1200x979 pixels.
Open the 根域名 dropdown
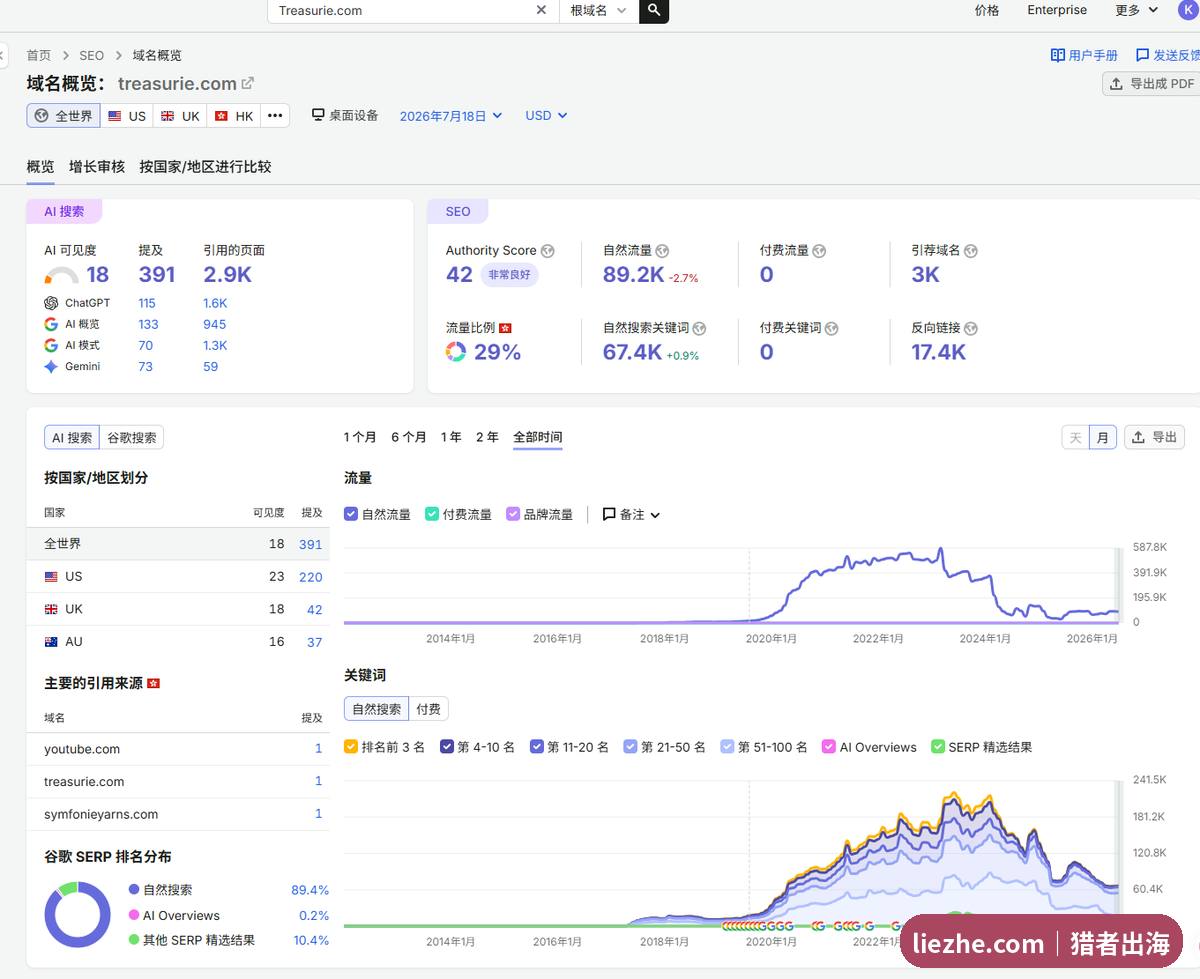pos(598,10)
